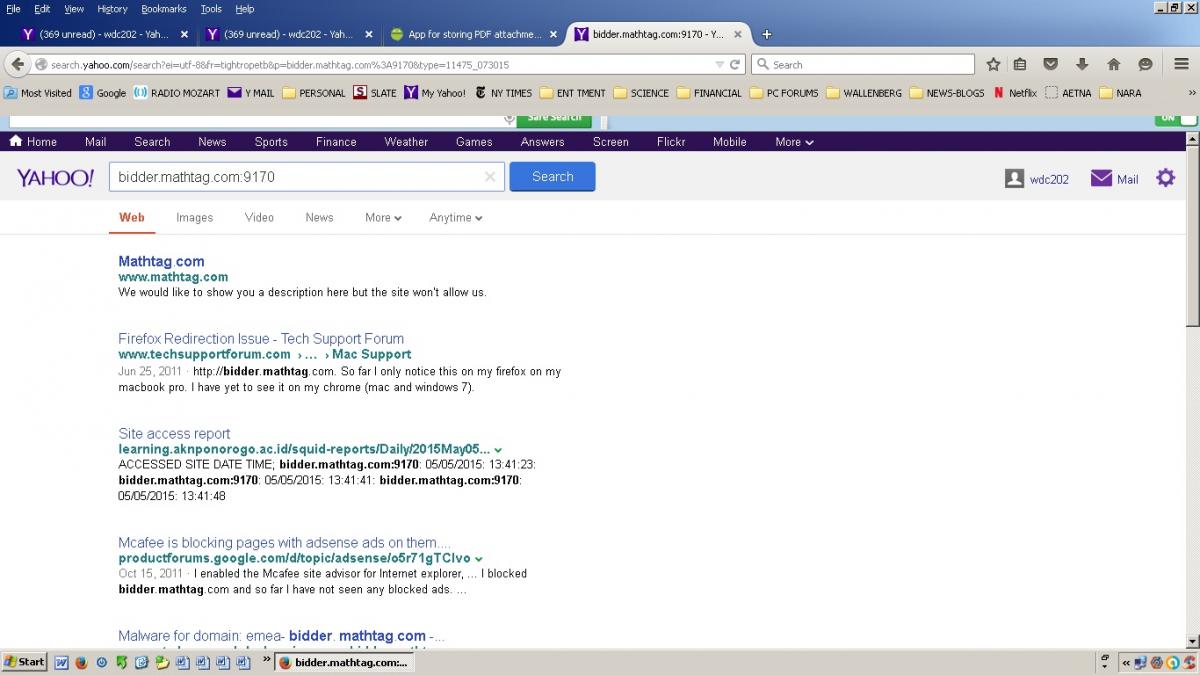
Task: Open history dropdown in URL bar
Action: [718, 64]
